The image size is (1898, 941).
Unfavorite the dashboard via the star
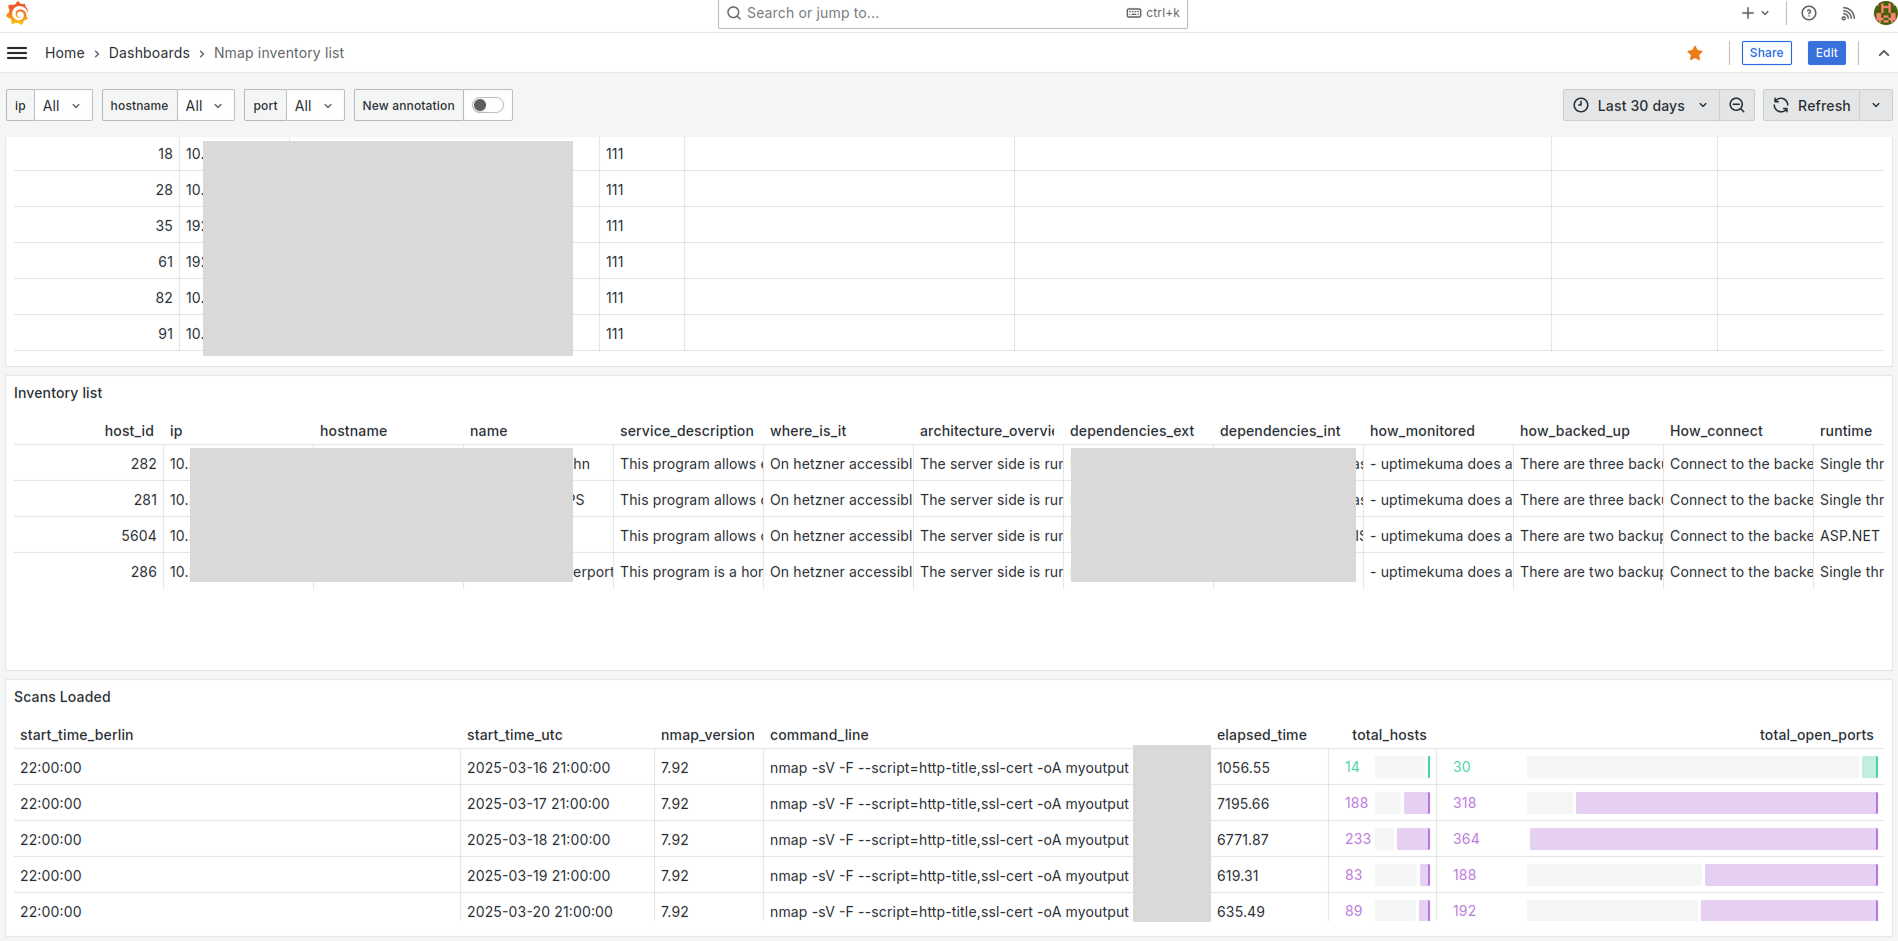point(1695,53)
